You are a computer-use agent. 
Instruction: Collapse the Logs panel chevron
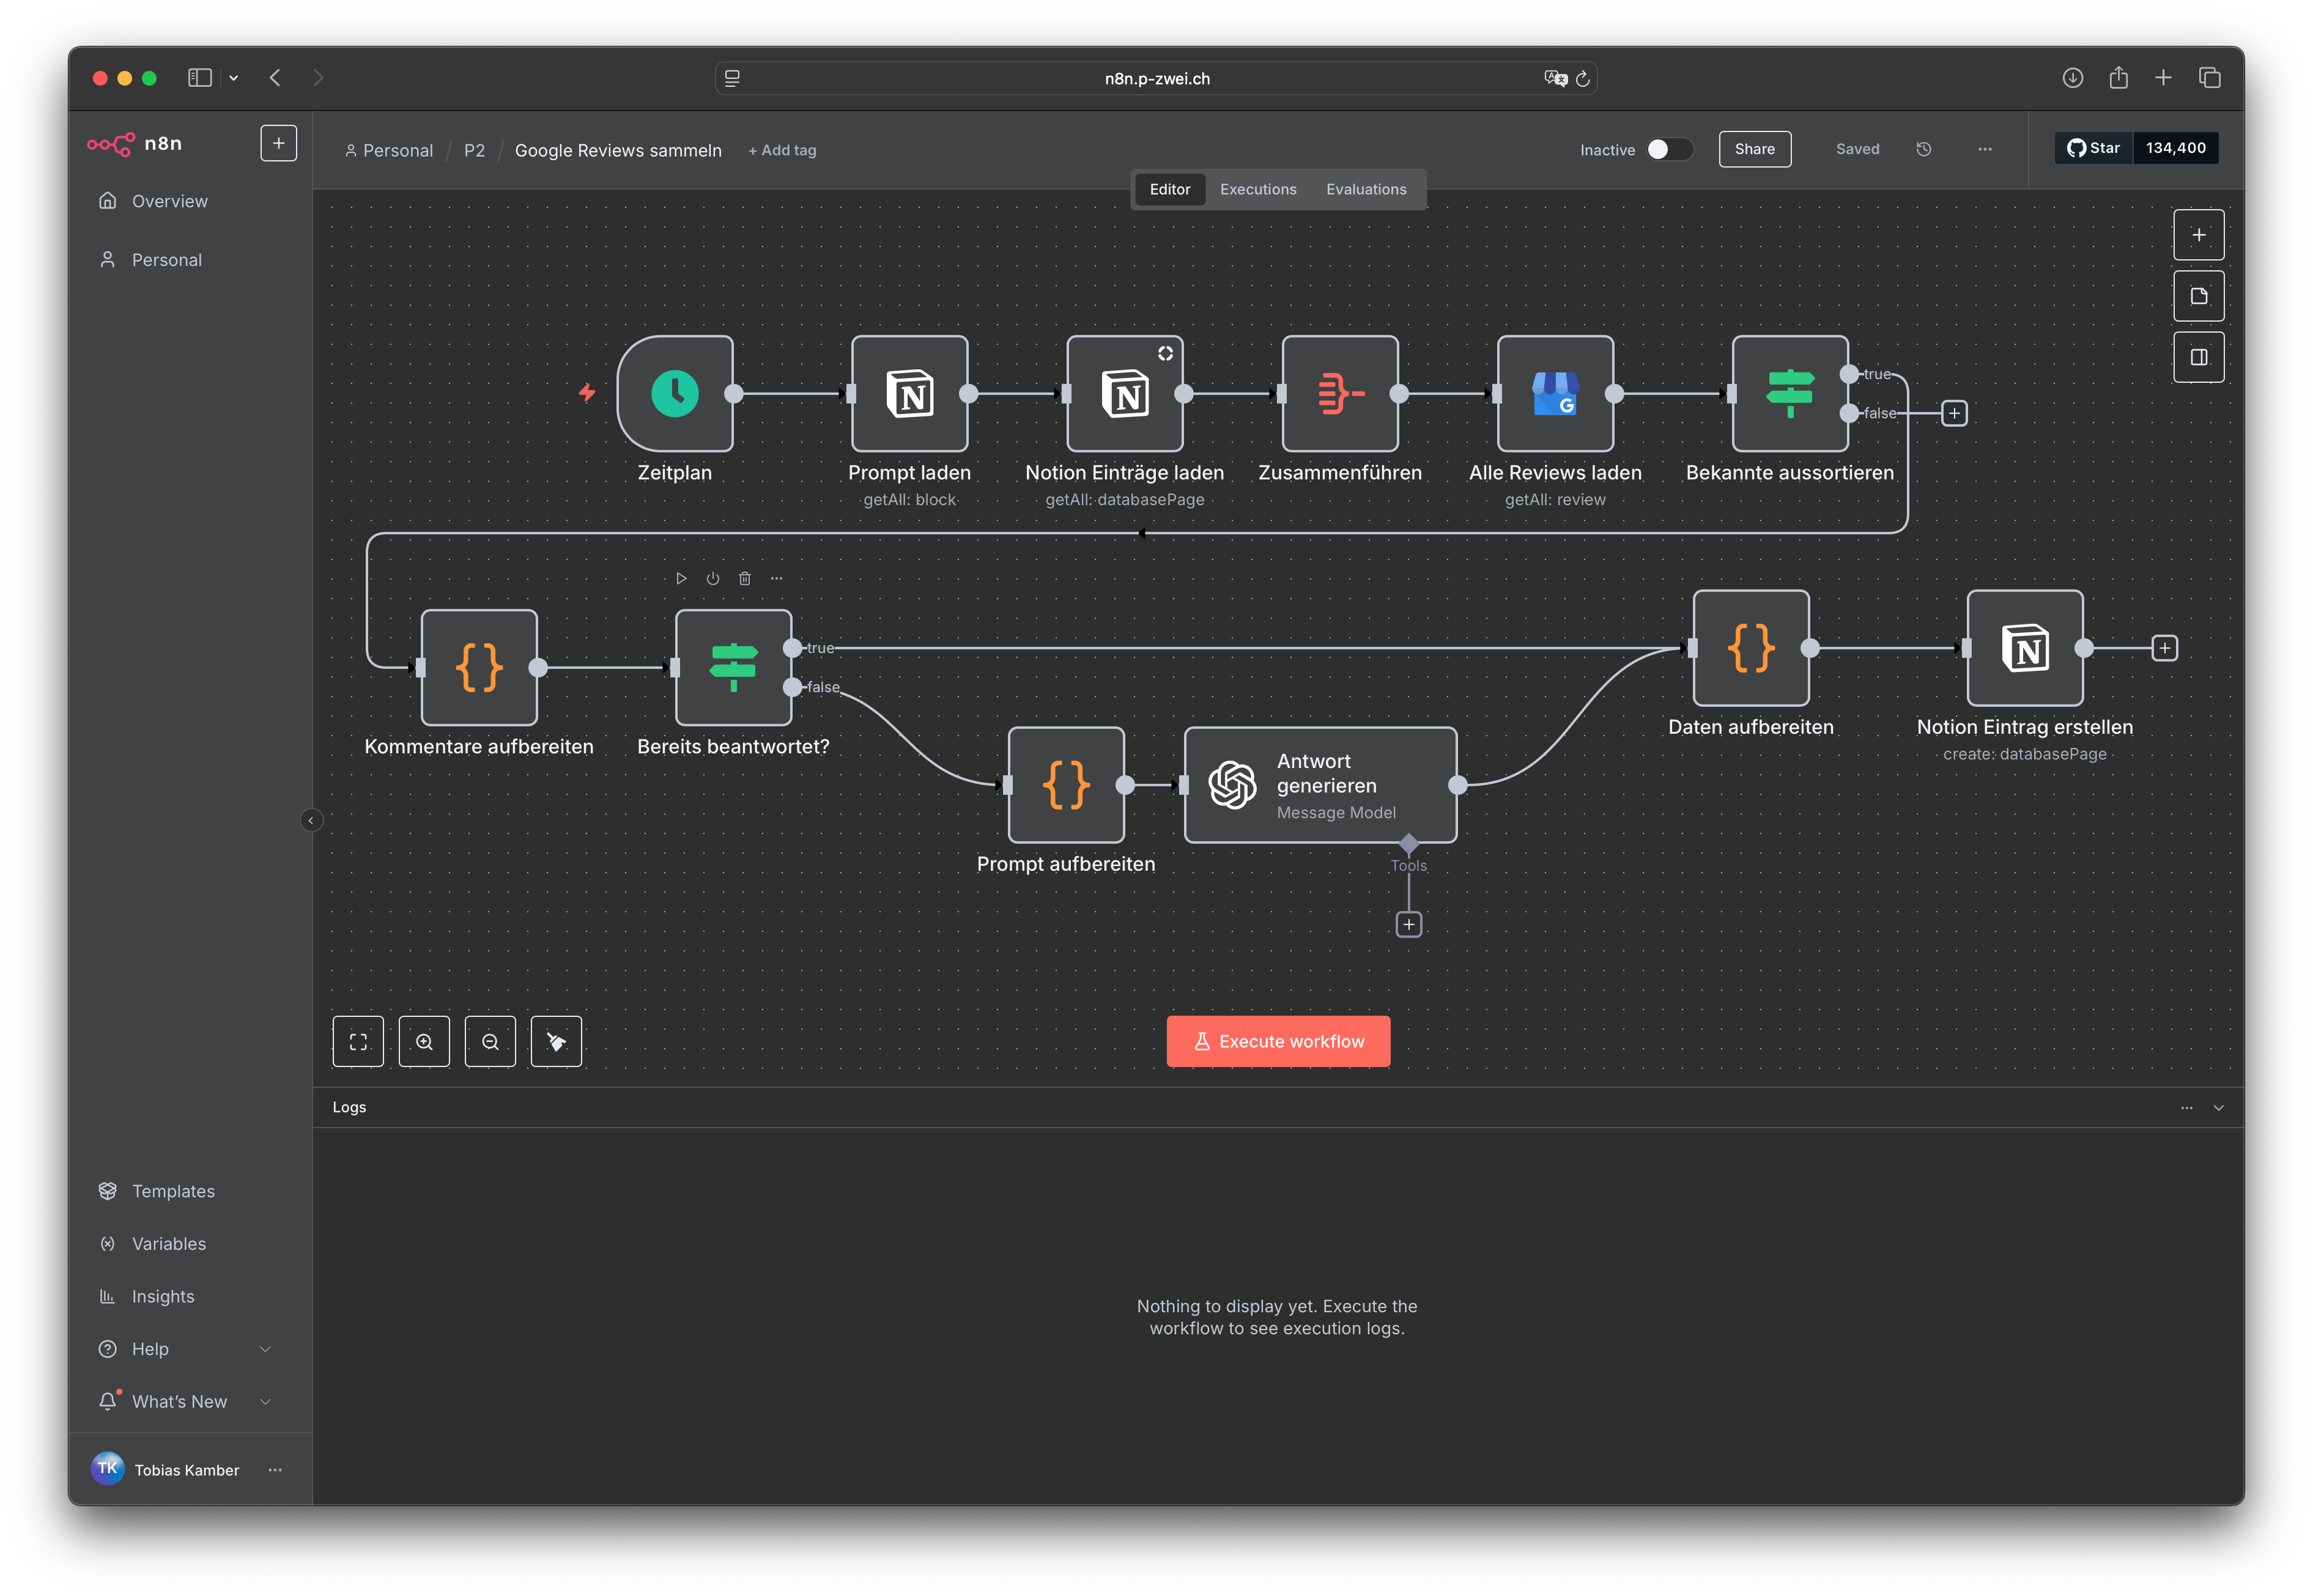pos(2218,1107)
